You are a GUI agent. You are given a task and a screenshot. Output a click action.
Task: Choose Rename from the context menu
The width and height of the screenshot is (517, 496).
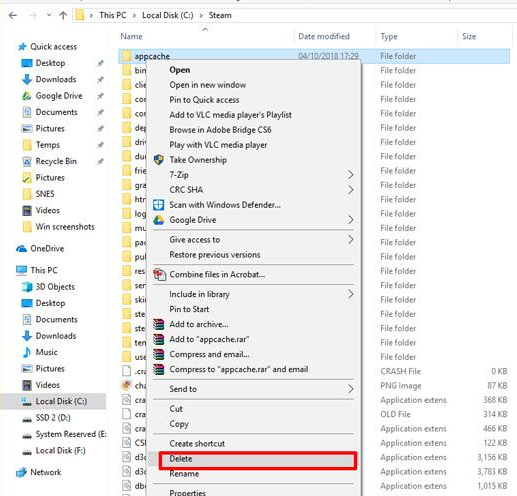point(184,474)
